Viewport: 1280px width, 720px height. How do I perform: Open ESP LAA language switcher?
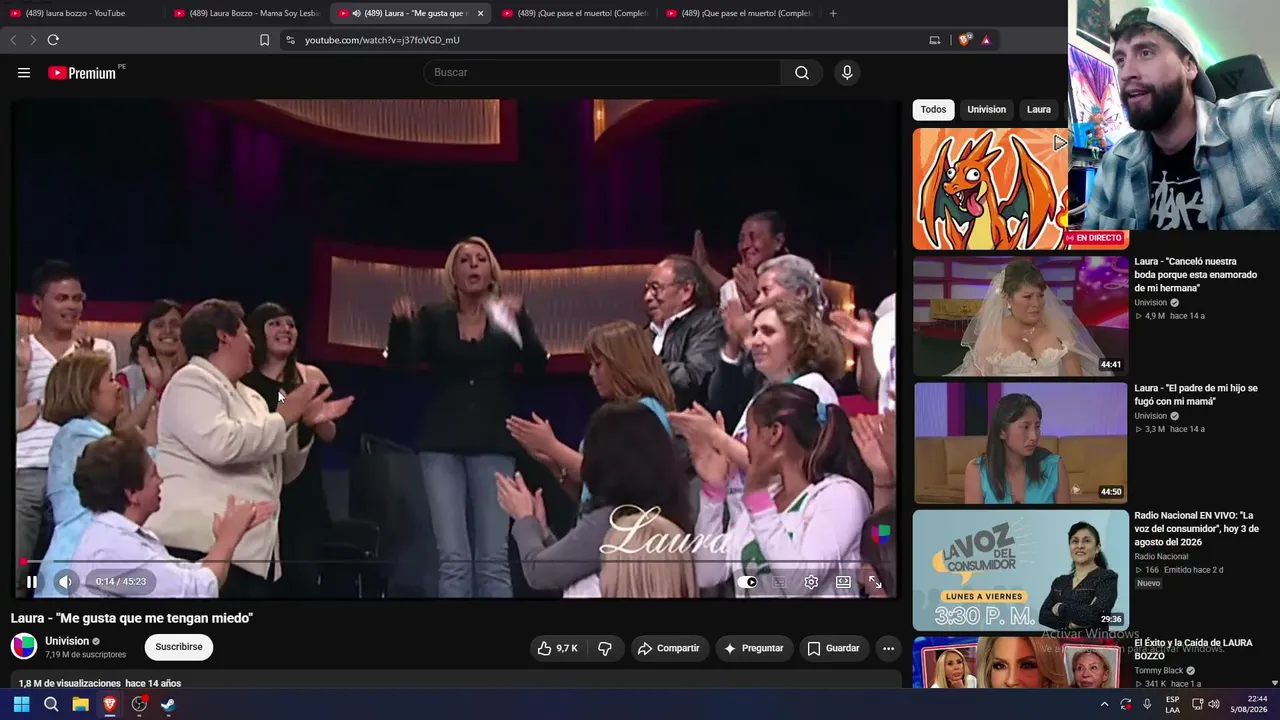[x=1173, y=704]
